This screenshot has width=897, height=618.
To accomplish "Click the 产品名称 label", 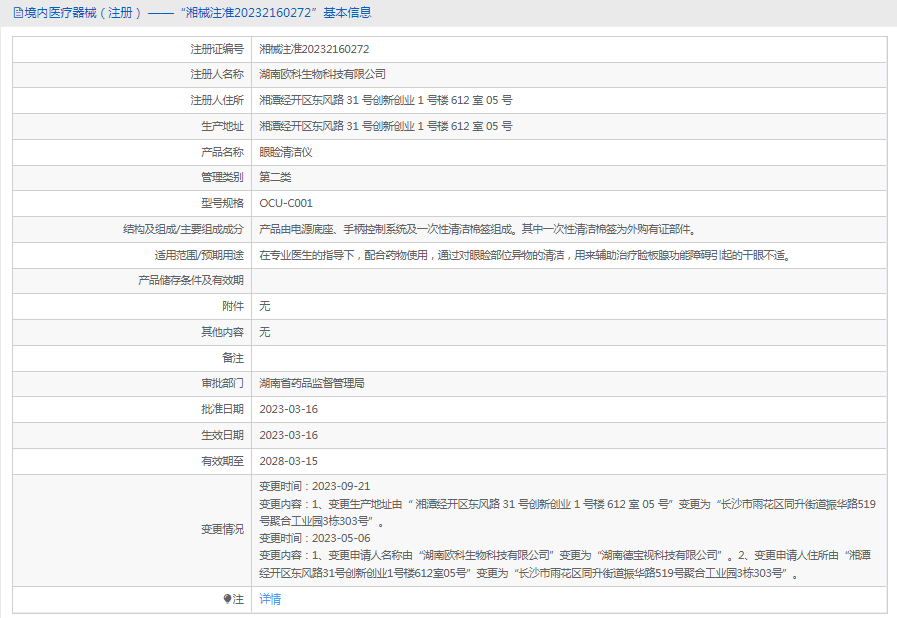I will click(222, 152).
